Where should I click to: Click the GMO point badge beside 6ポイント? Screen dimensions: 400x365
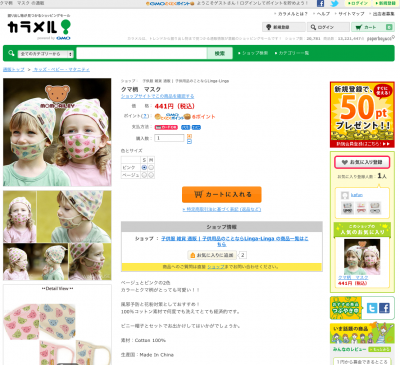coord(172,116)
